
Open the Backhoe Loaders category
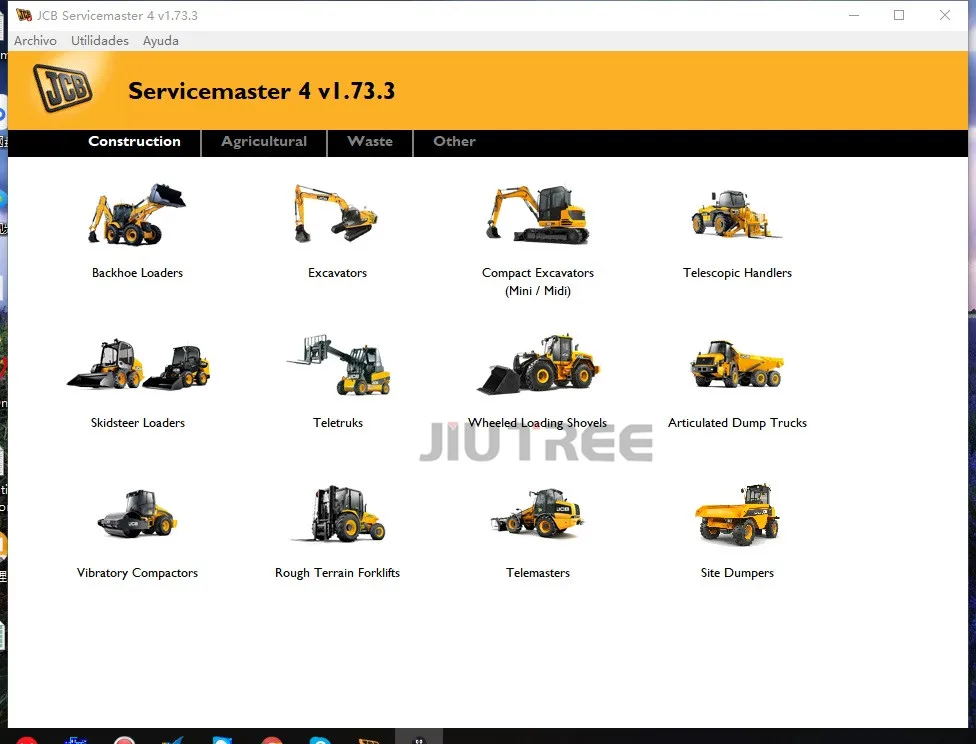coord(137,213)
